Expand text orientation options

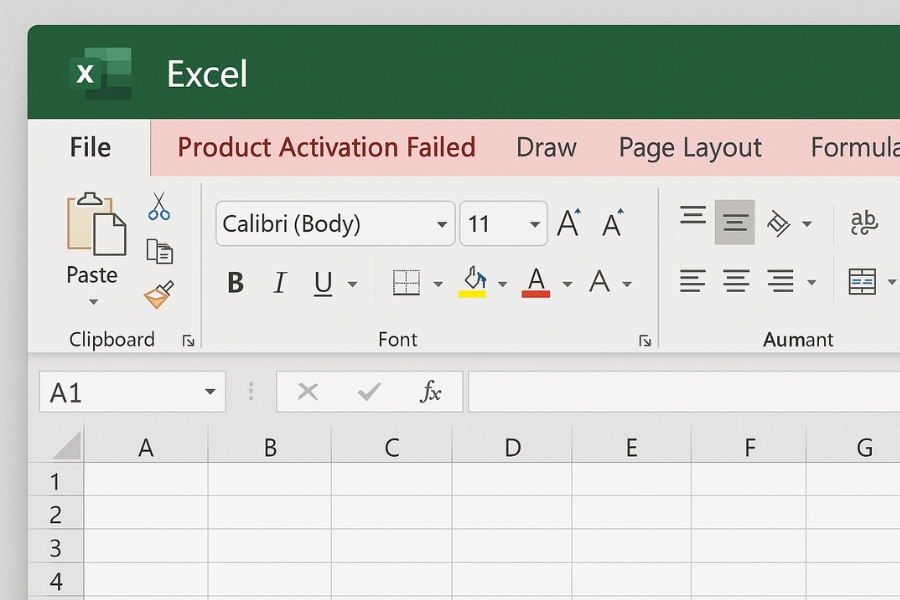(807, 224)
